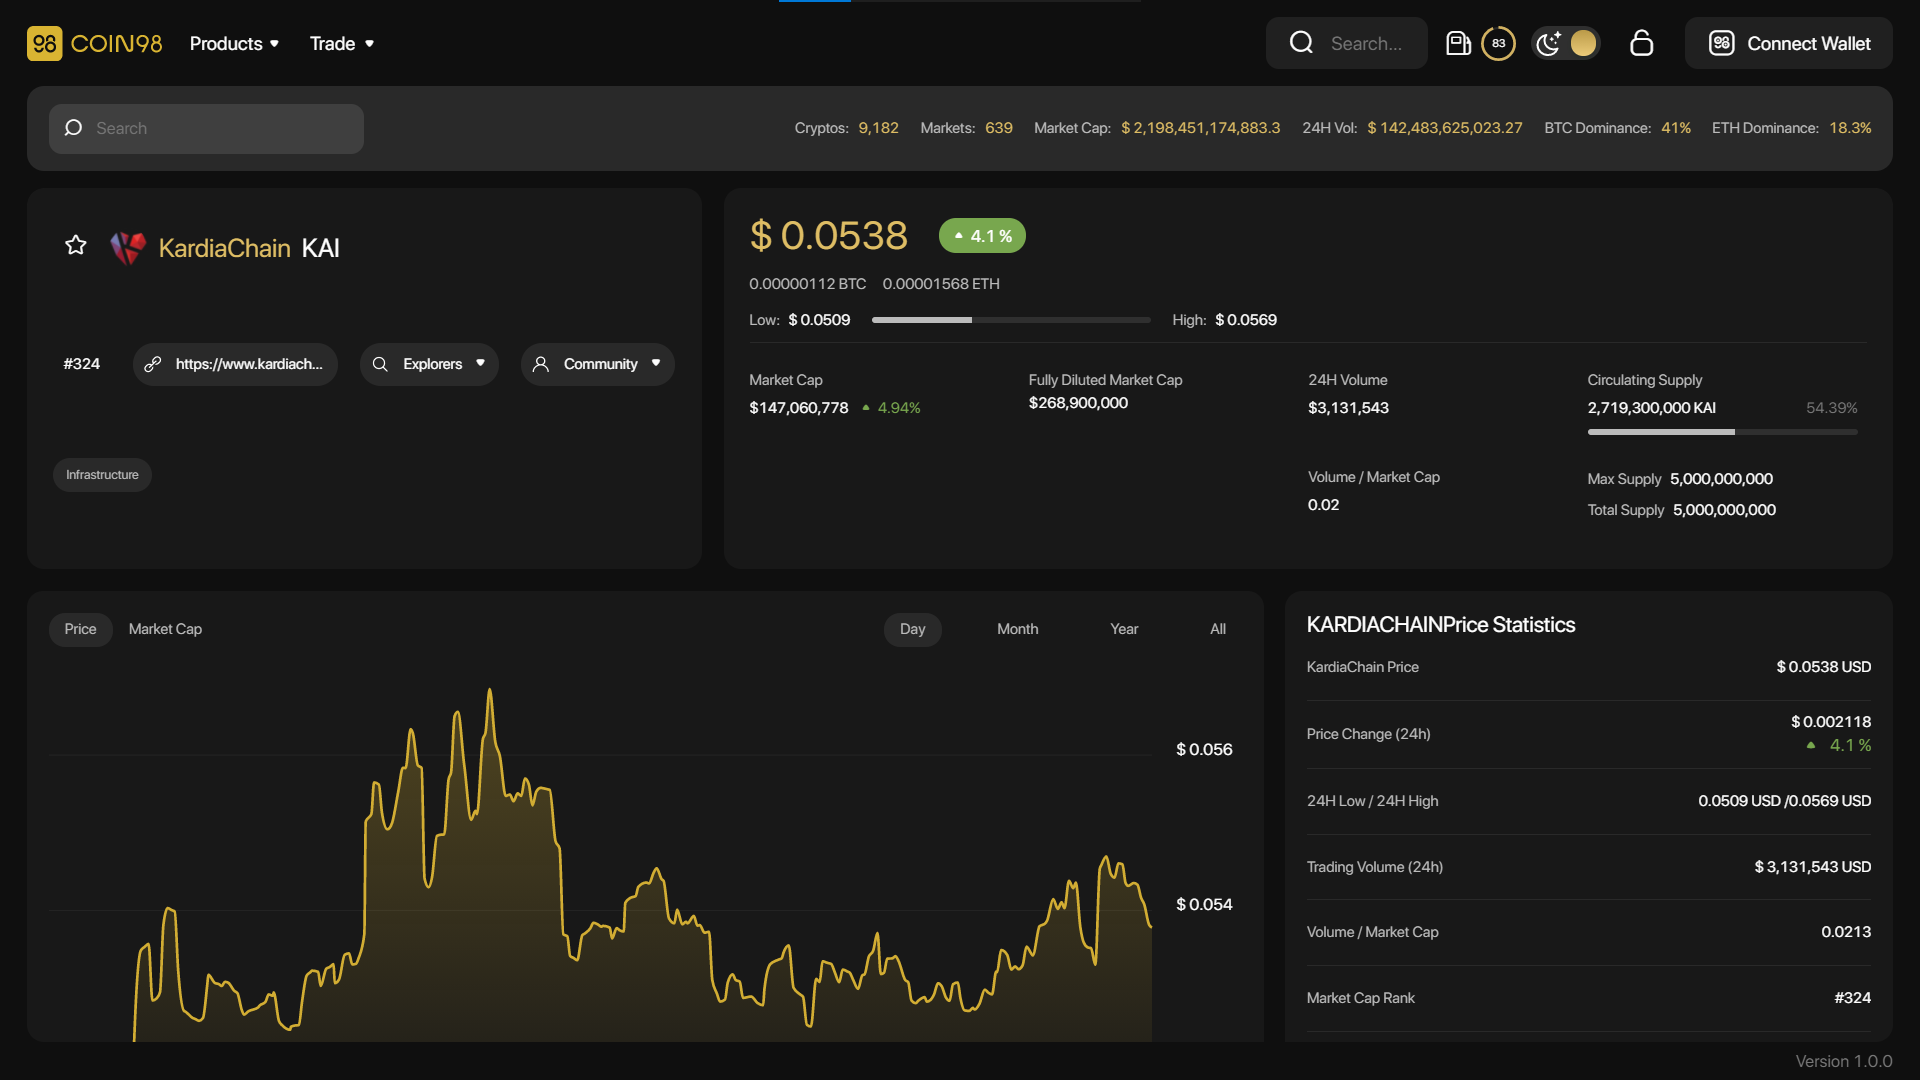Screen dimensions: 1920x1080
Task: Click the $ 0.054 chart axis label
Action: coord(1204,905)
